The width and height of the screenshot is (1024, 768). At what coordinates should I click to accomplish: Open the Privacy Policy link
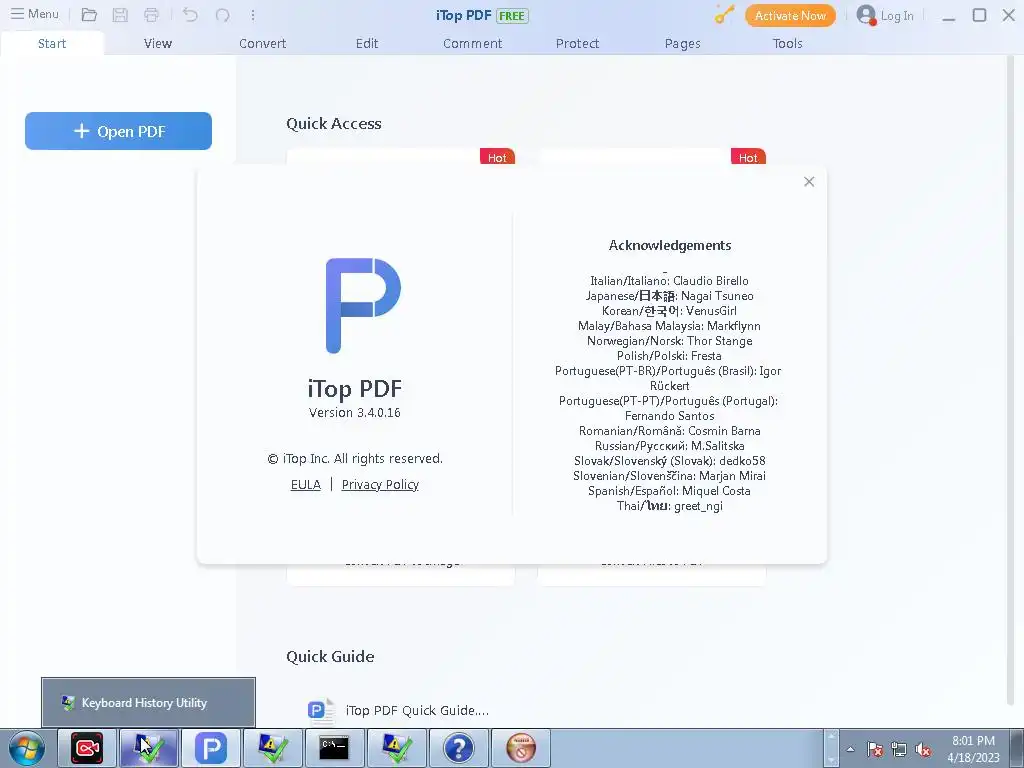point(380,485)
